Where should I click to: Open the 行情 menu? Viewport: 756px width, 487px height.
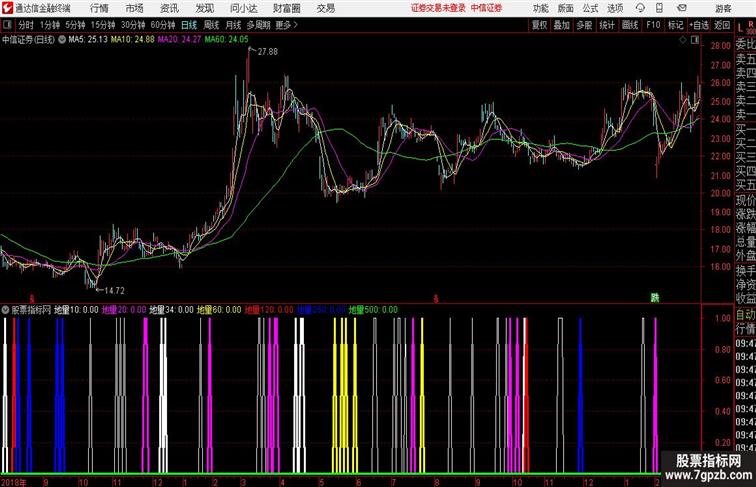coord(99,8)
